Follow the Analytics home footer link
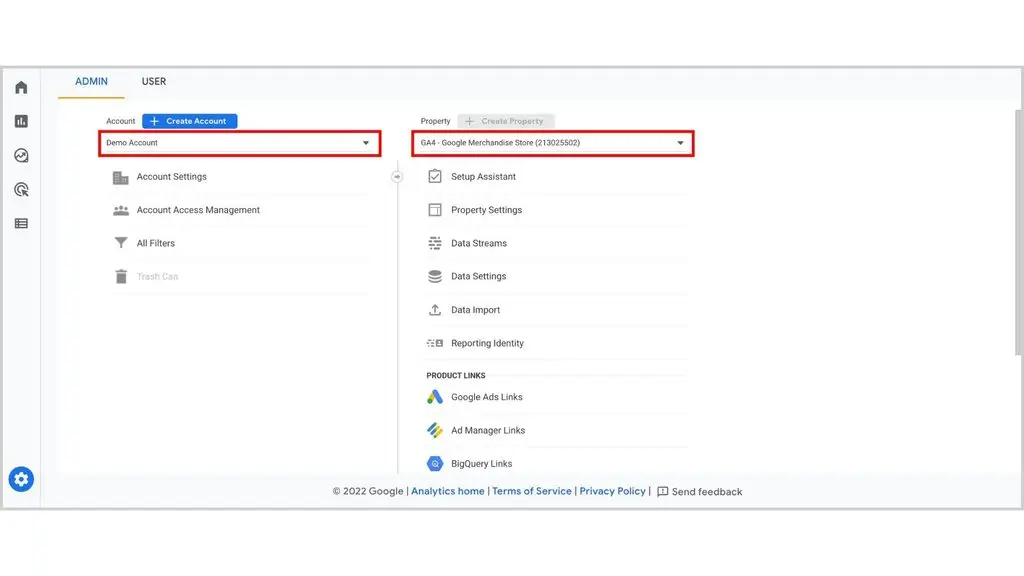Image resolution: width=1024 pixels, height=576 pixels. click(x=448, y=491)
